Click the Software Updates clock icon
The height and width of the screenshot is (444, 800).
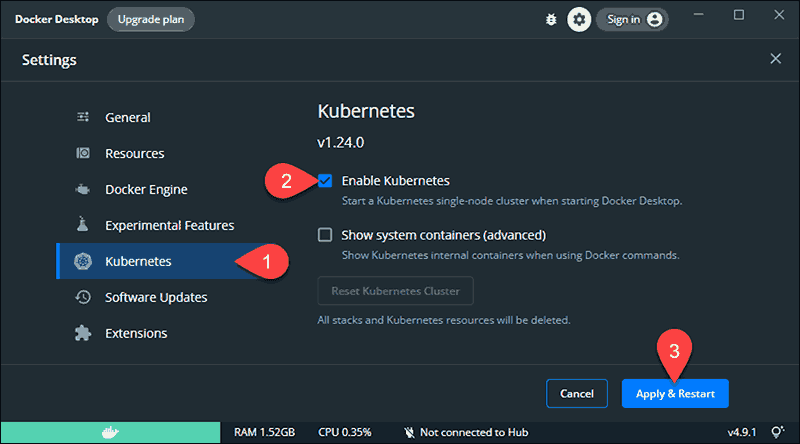click(x=84, y=297)
